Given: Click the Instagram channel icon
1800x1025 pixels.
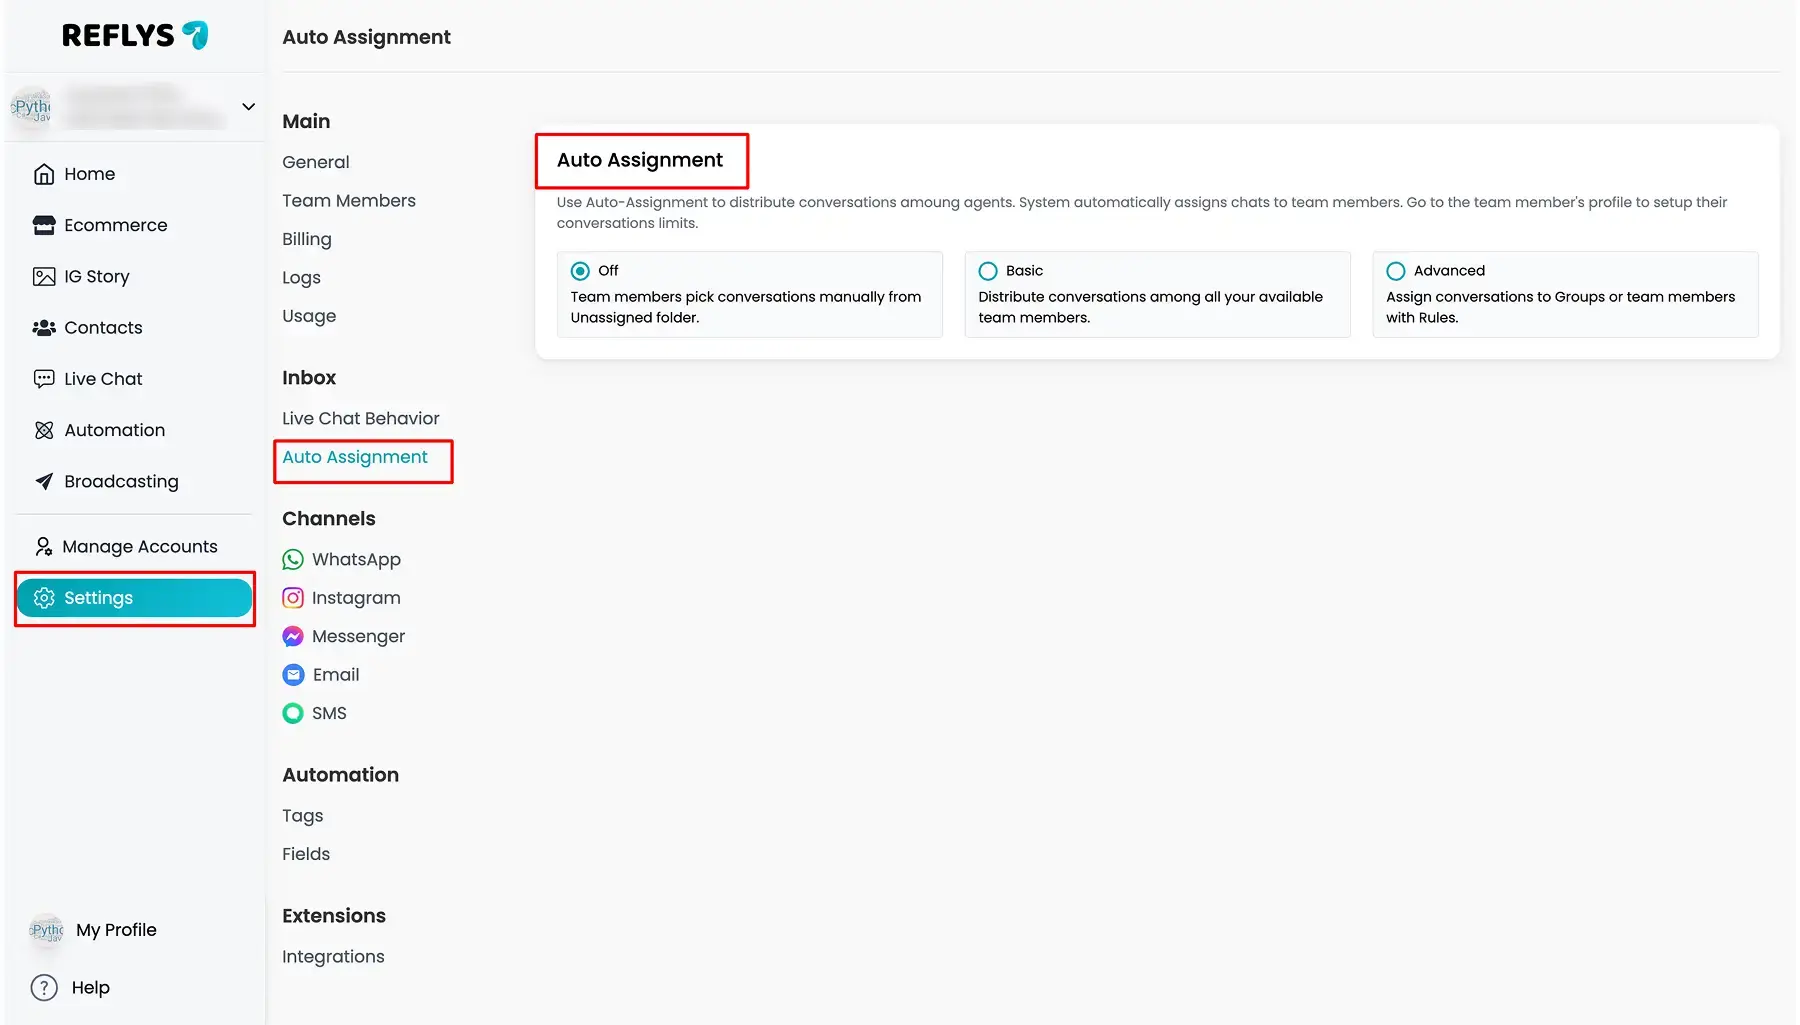Looking at the screenshot, I should (293, 598).
